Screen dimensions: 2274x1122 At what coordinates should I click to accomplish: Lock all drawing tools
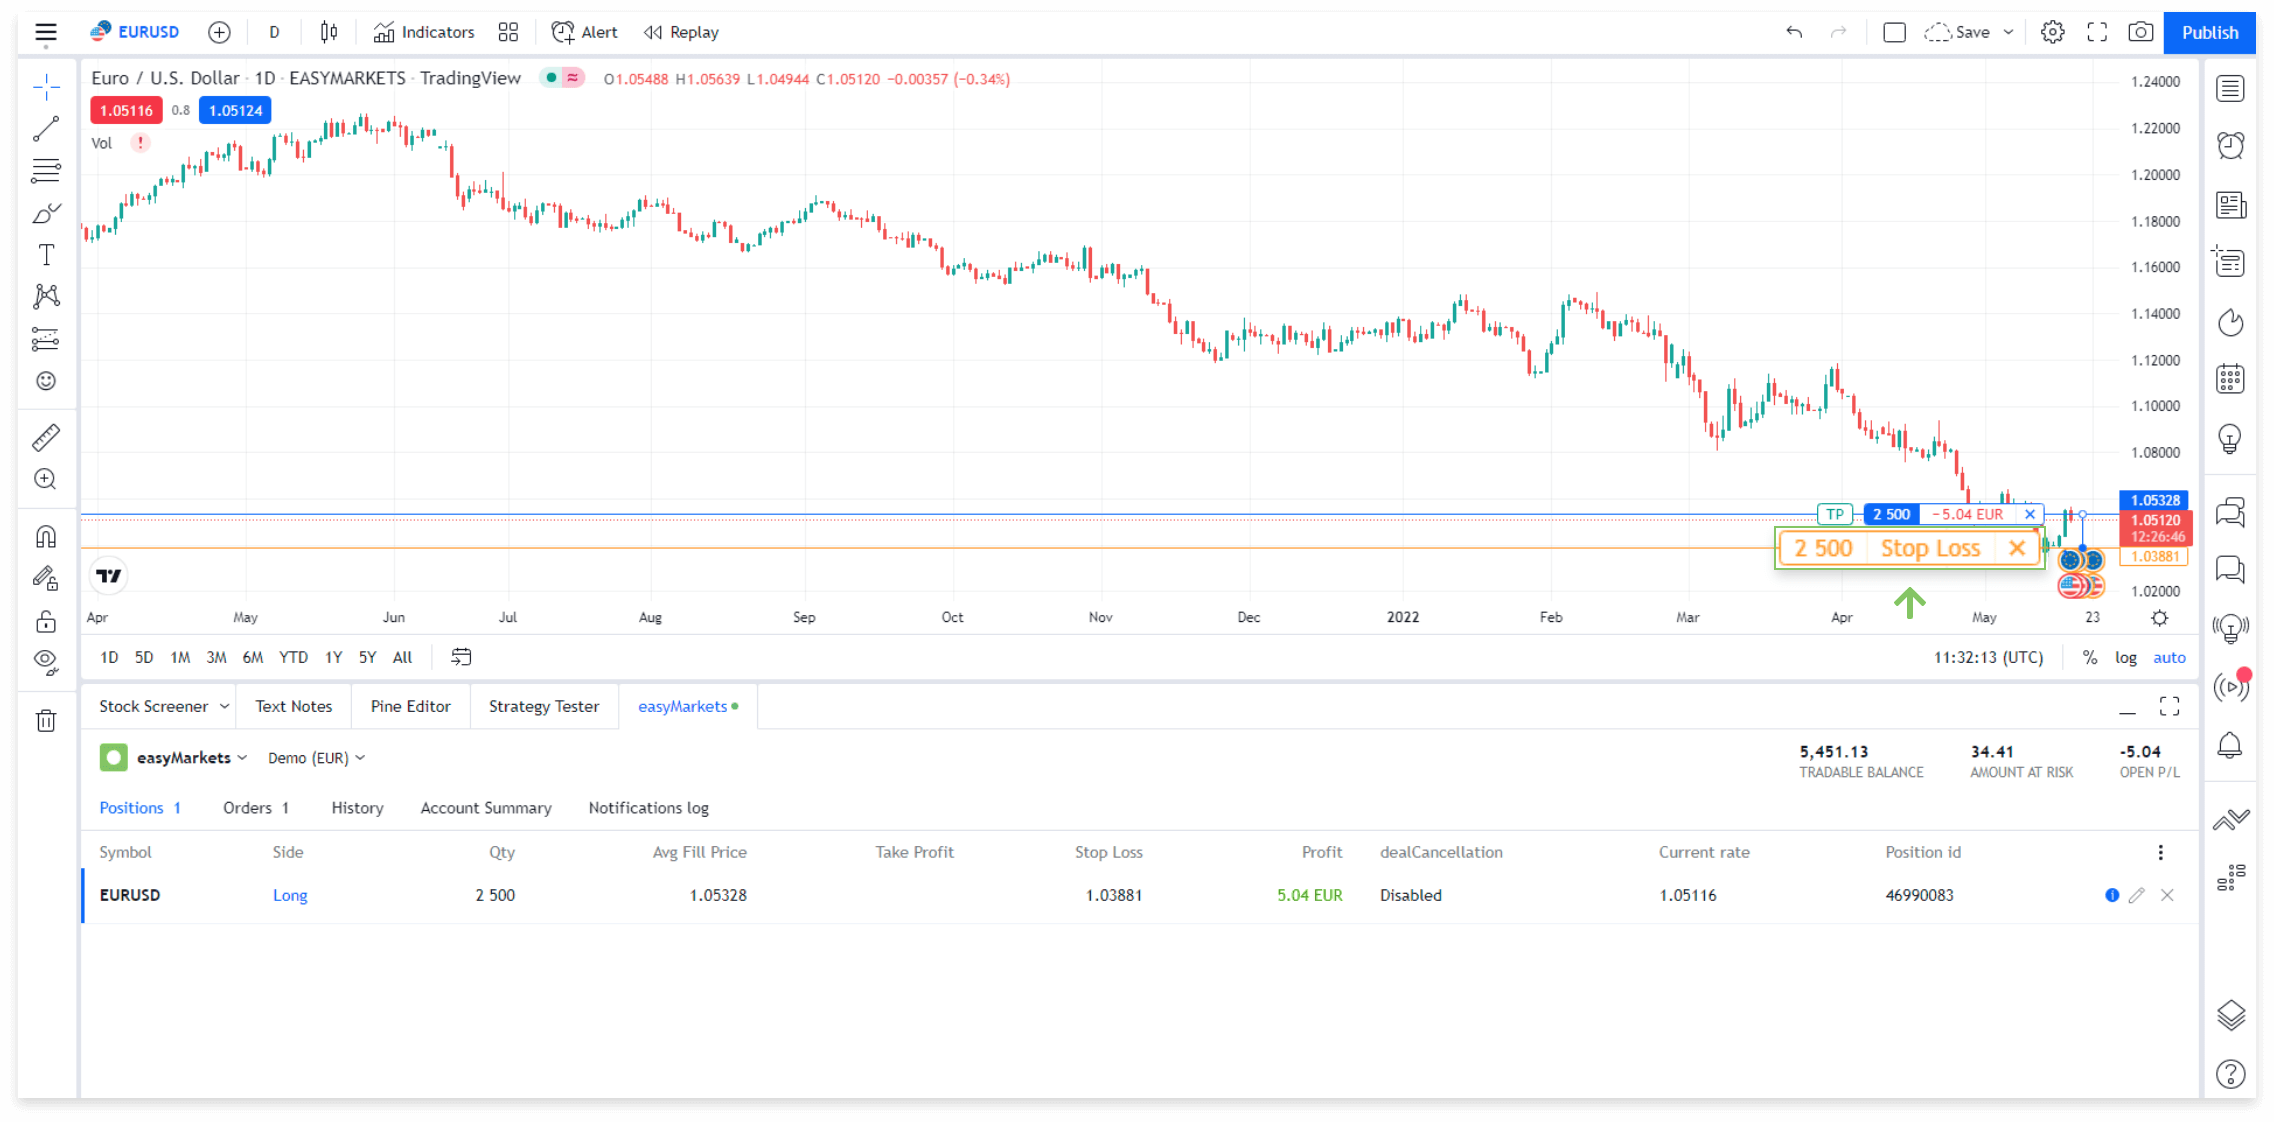click(46, 621)
